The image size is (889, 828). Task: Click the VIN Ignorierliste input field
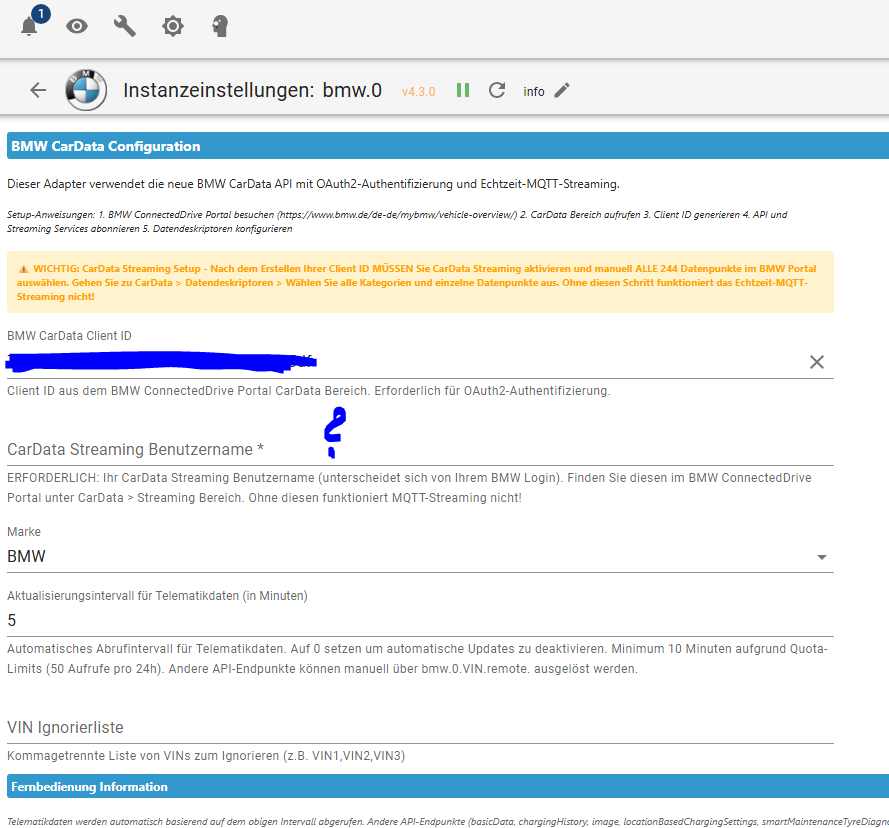[420, 728]
